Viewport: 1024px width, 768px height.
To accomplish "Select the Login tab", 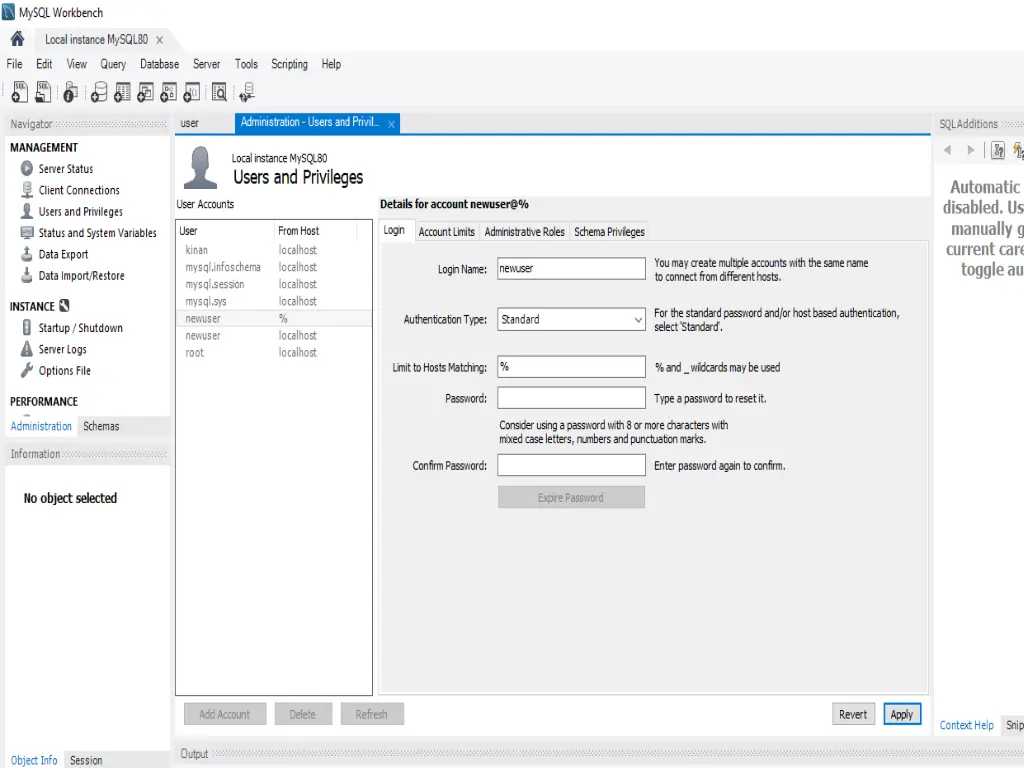I will pyautogui.click(x=394, y=231).
